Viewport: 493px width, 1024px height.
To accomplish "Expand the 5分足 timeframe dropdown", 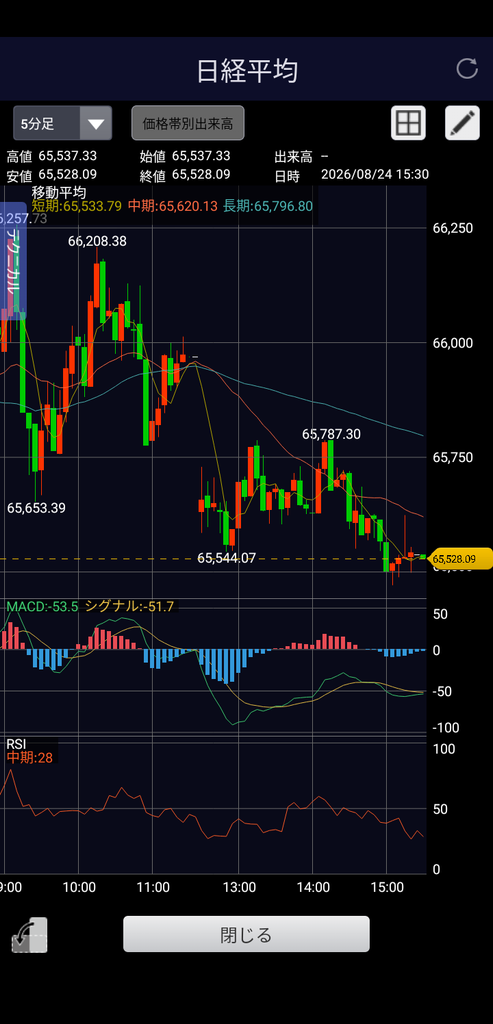I will [63, 123].
